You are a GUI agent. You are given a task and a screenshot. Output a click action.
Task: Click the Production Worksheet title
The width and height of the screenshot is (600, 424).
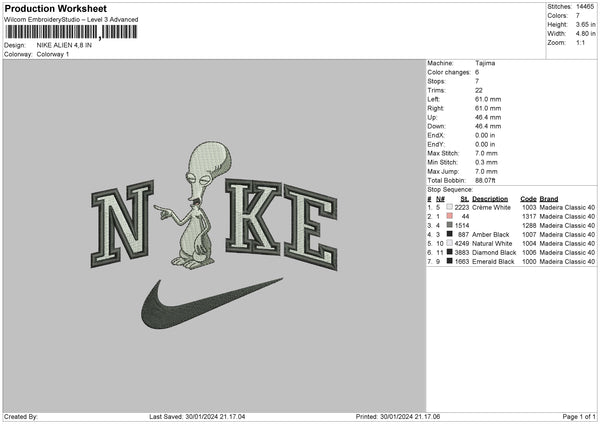tap(56, 8)
